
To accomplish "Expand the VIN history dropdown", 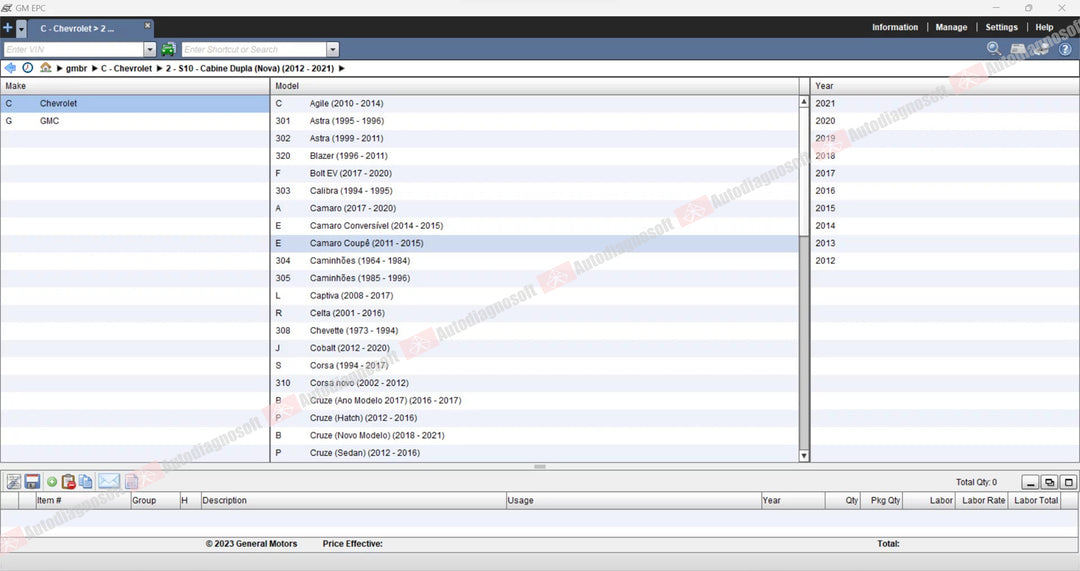I will point(149,50).
